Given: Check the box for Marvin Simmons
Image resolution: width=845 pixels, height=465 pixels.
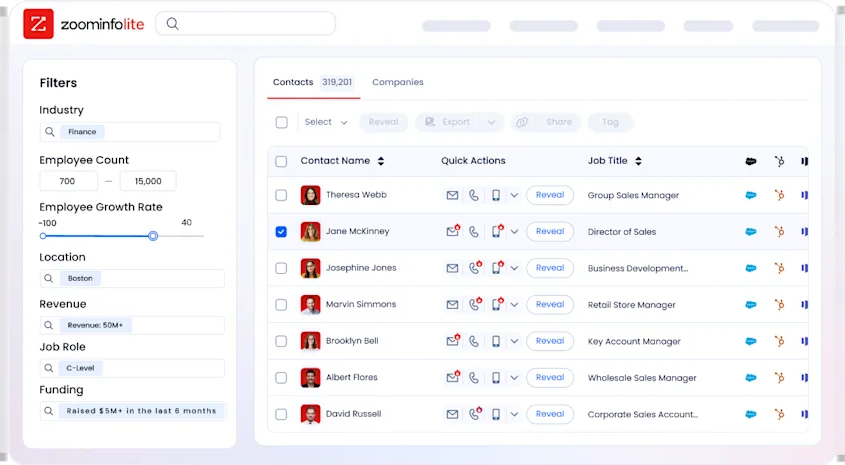Looking at the screenshot, I should click(x=281, y=304).
